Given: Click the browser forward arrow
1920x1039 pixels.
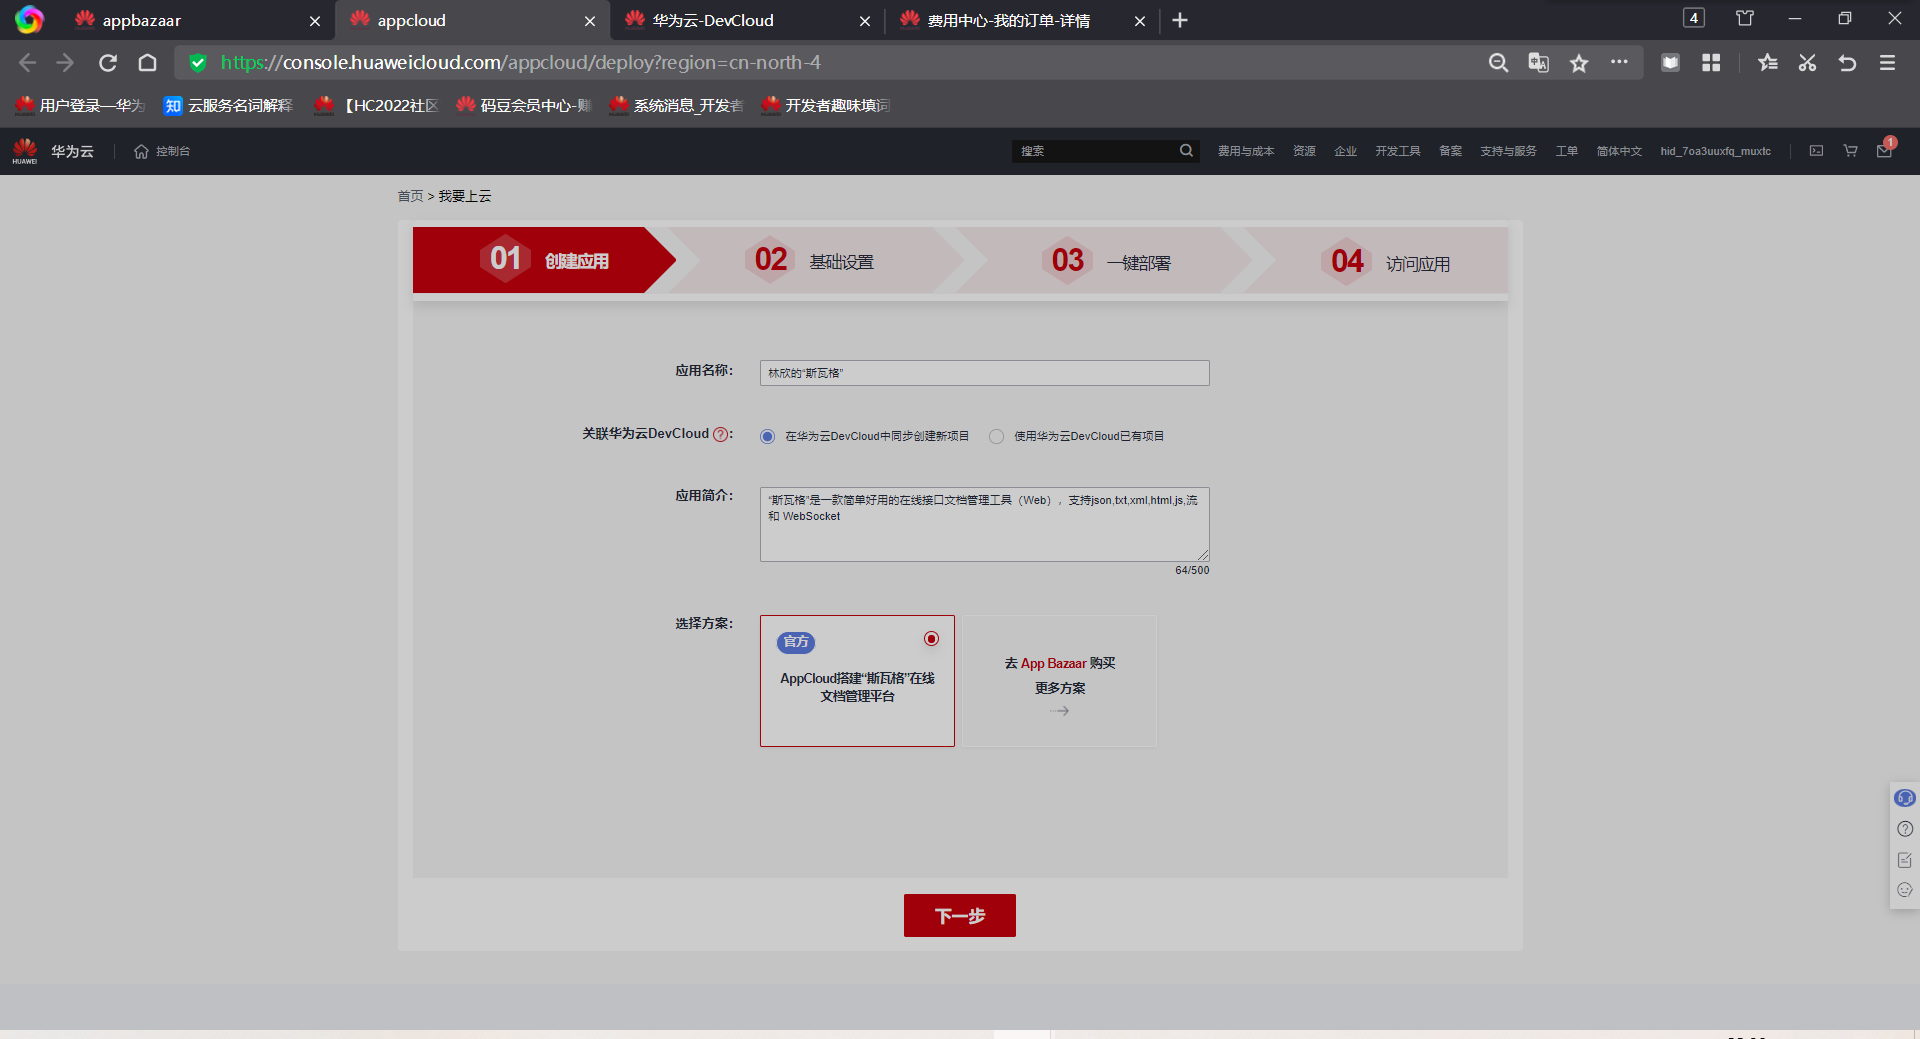Looking at the screenshot, I should [x=66, y=63].
